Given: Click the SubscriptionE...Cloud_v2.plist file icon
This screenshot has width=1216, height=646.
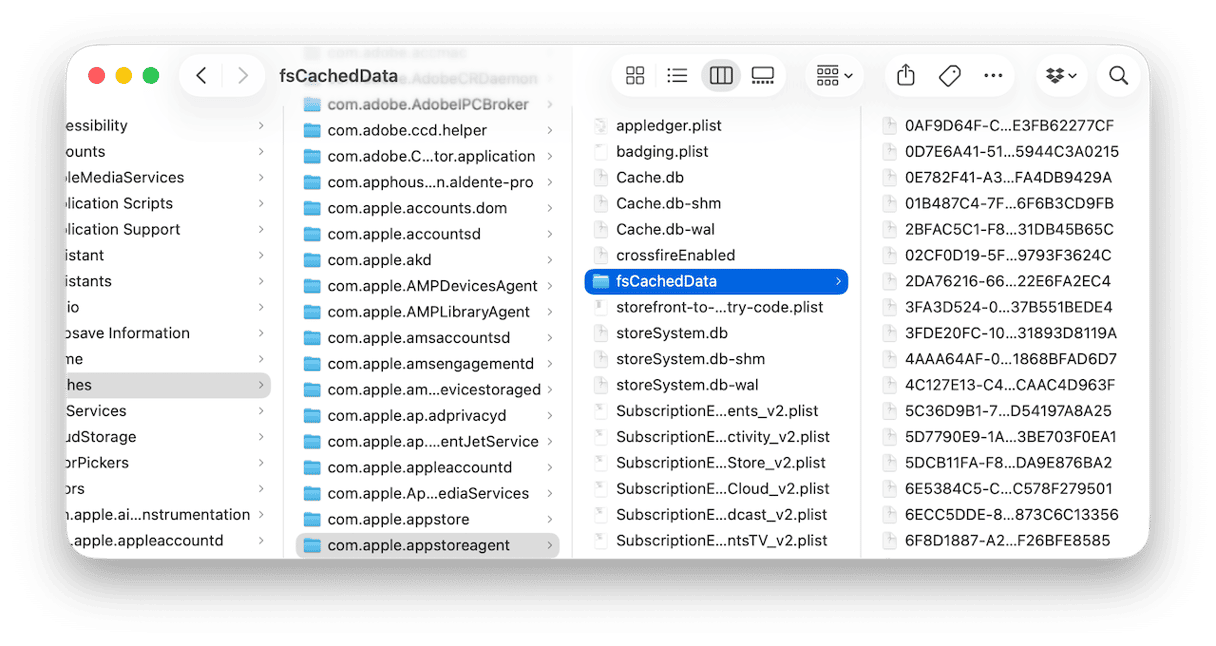Looking at the screenshot, I should click(600, 490).
